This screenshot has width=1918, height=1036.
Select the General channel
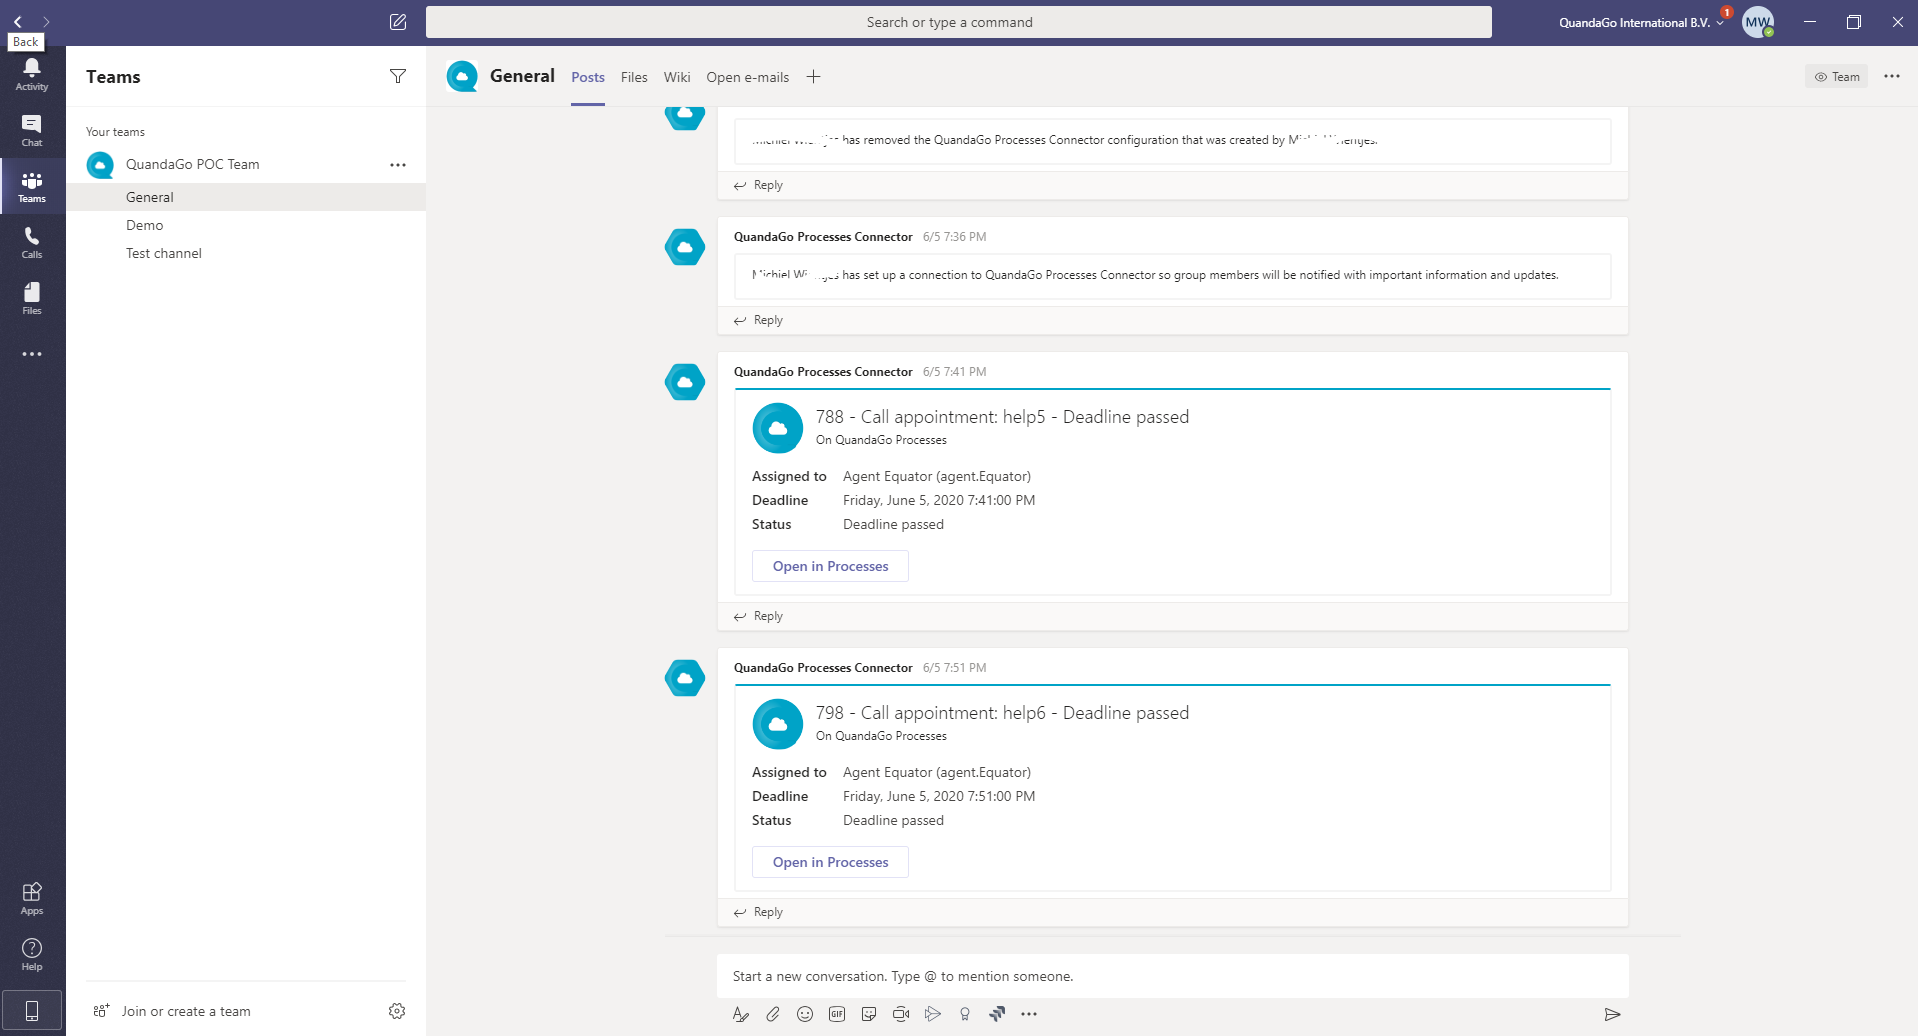point(246,197)
